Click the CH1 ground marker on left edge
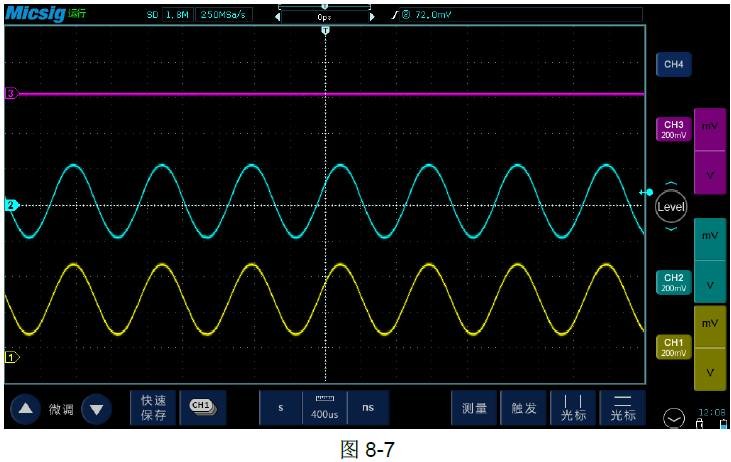The height and width of the screenshot is (462, 731). coord(12,356)
